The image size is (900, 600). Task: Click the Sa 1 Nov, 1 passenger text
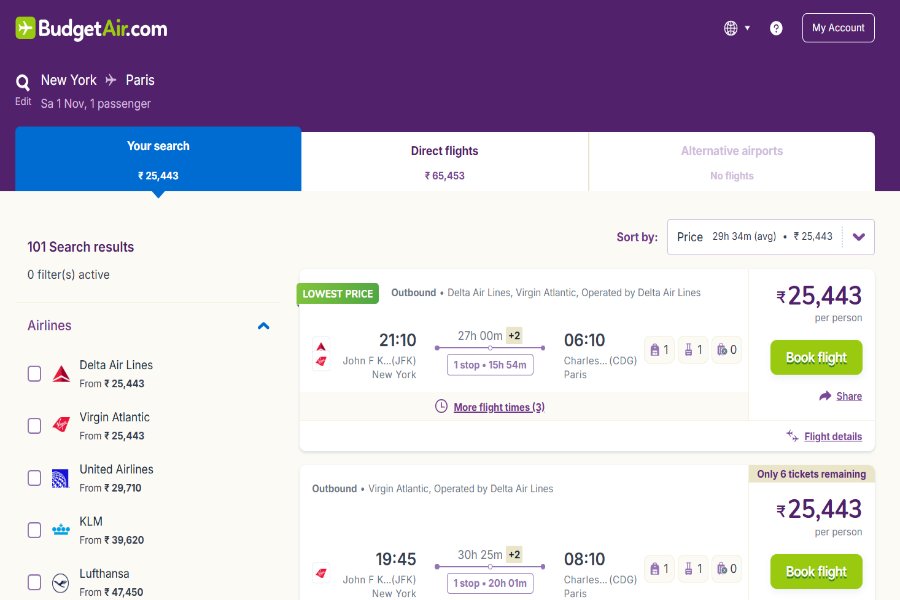tap(95, 103)
